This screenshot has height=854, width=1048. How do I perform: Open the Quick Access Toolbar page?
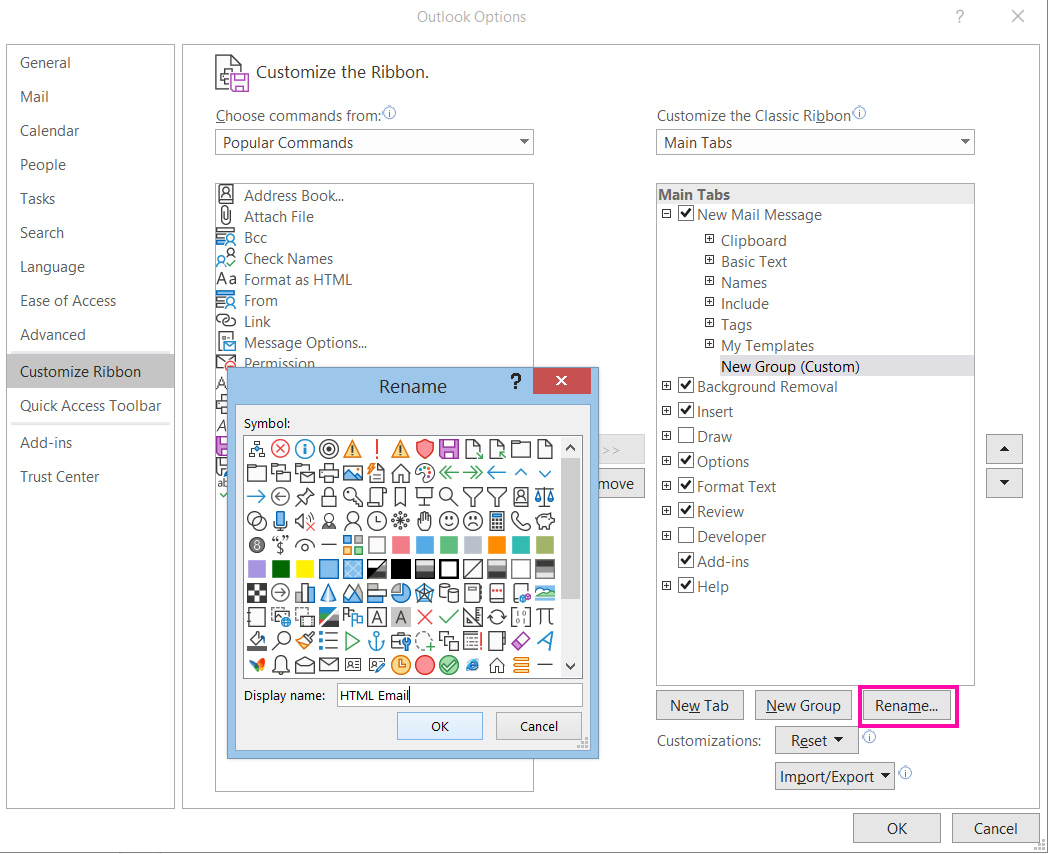pyautogui.click(x=90, y=406)
